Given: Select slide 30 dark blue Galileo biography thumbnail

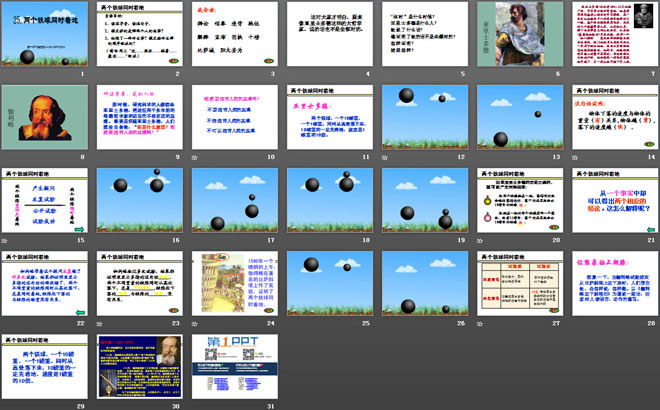Looking at the screenshot, I should click(140, 367).
